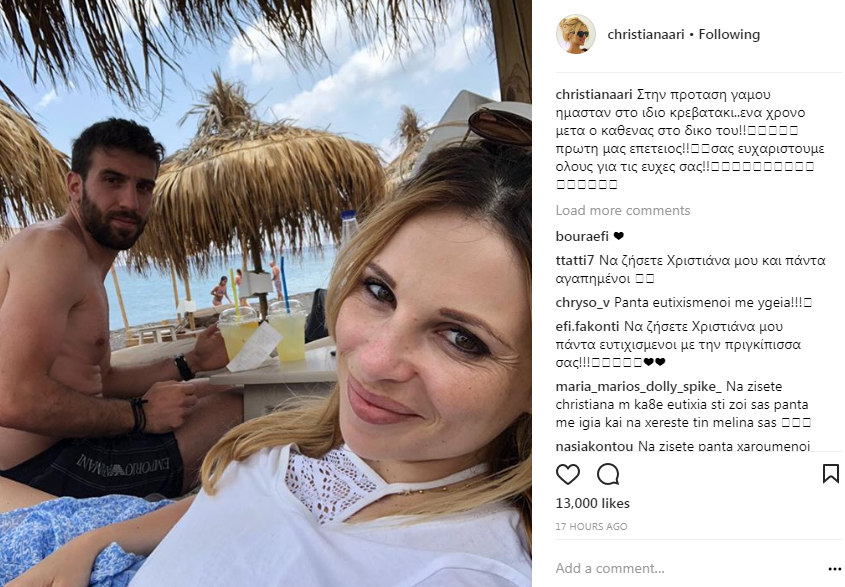Viewport: 845px width, 587px height.
Task: Expand Load more comments
Action: [x=623, y=210]
